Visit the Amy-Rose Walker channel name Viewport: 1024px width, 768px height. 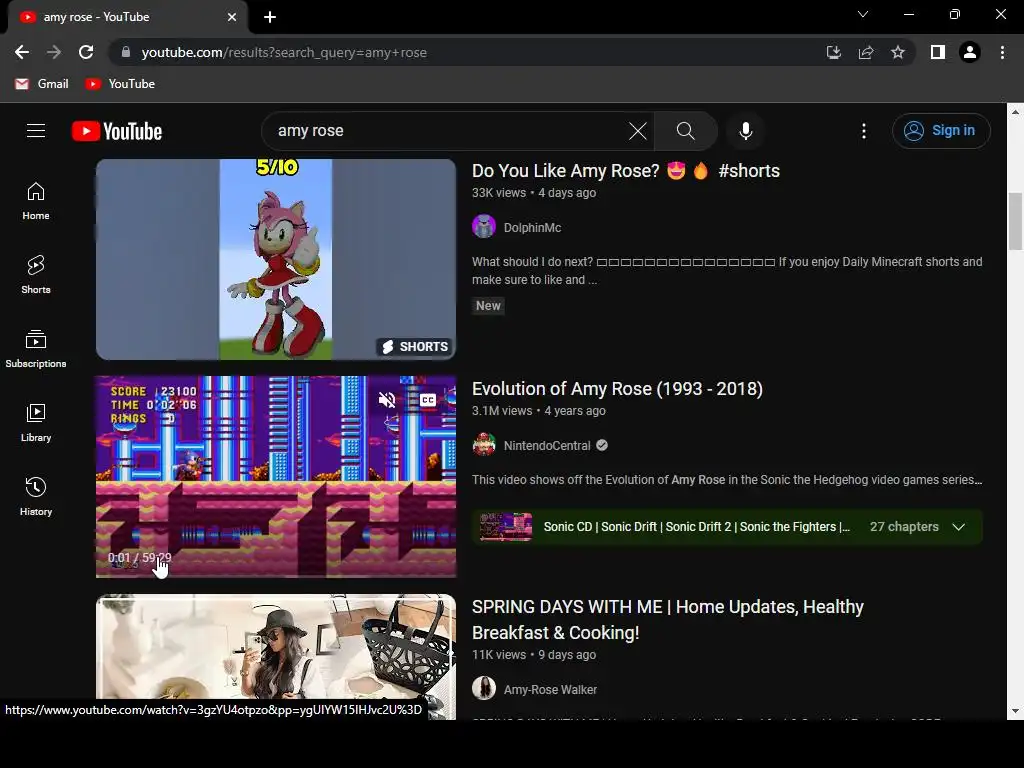(x=550, y=690)
